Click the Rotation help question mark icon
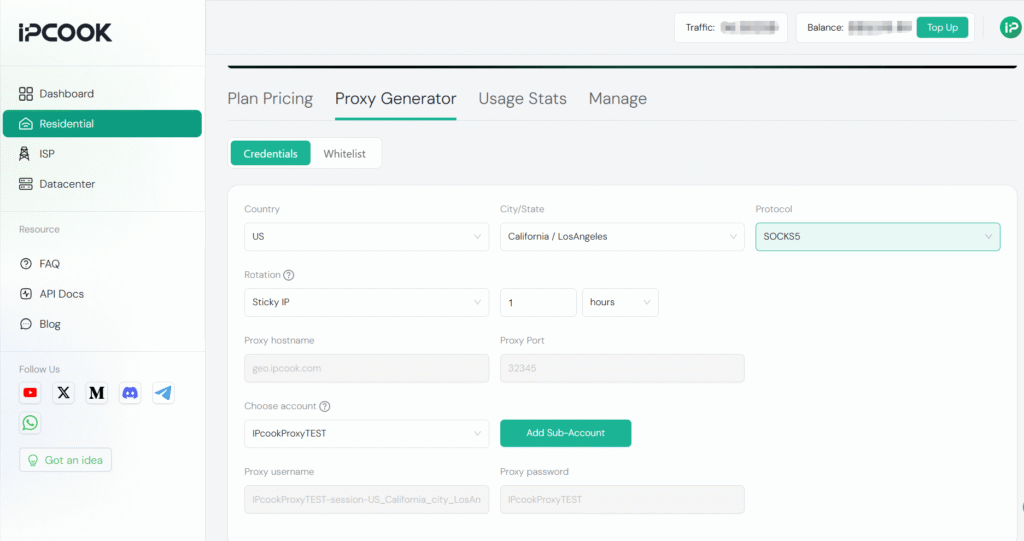This screenshot has height=541, width=1024. (x=289, y=275)
